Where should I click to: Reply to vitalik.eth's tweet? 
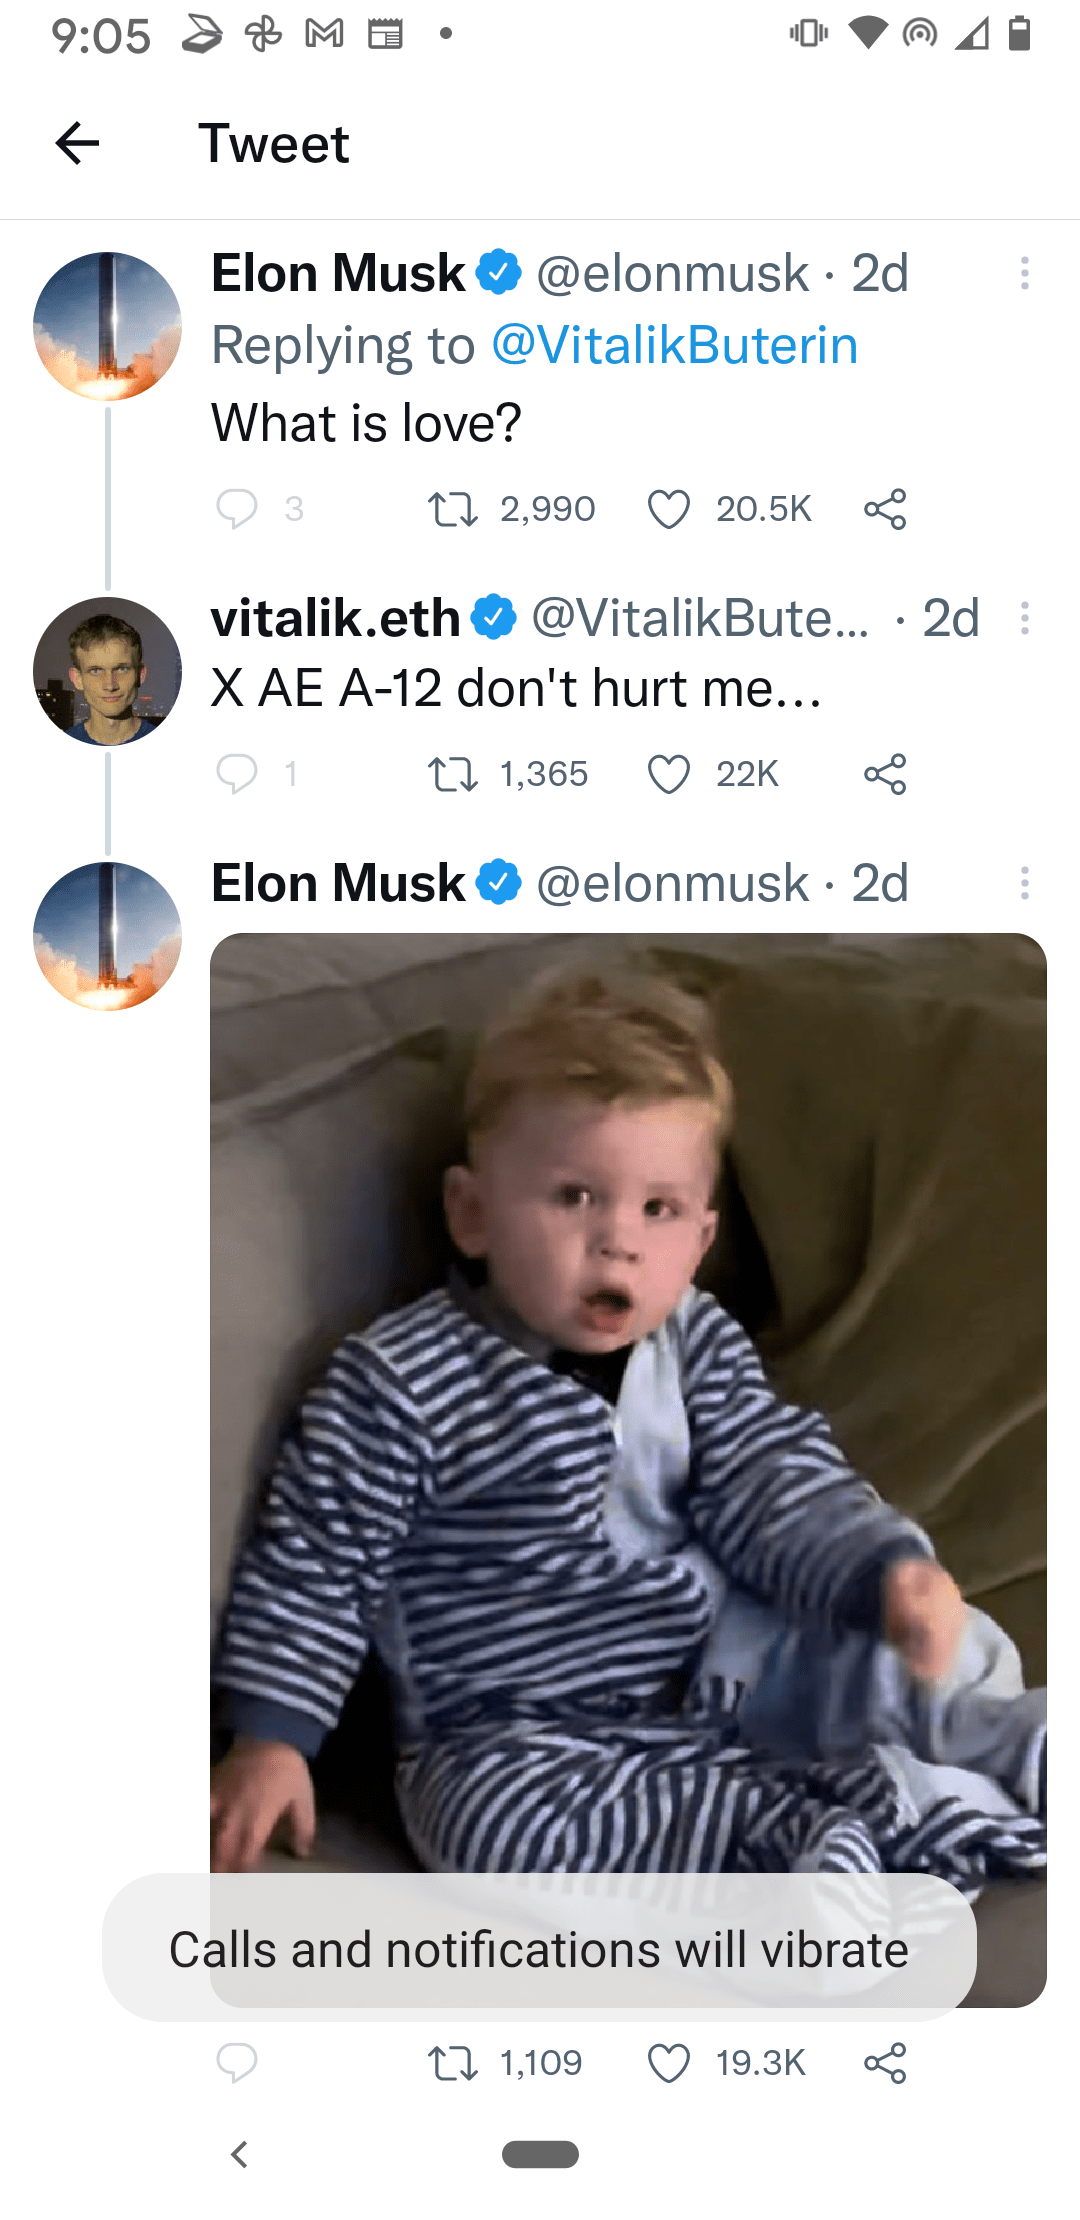point(237,774)
